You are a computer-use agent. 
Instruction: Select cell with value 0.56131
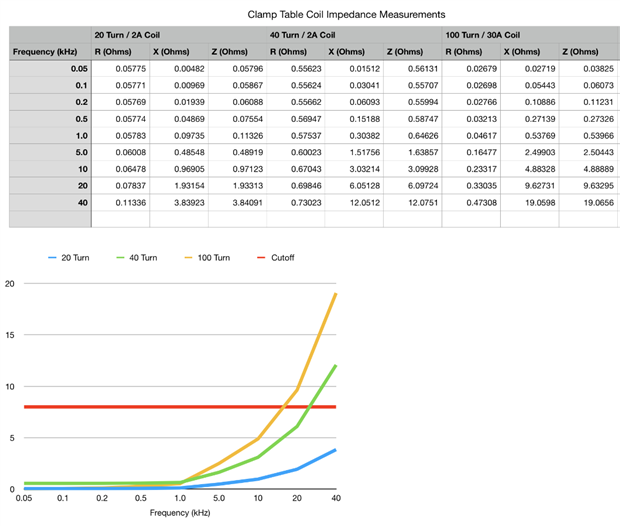(413, 68)
